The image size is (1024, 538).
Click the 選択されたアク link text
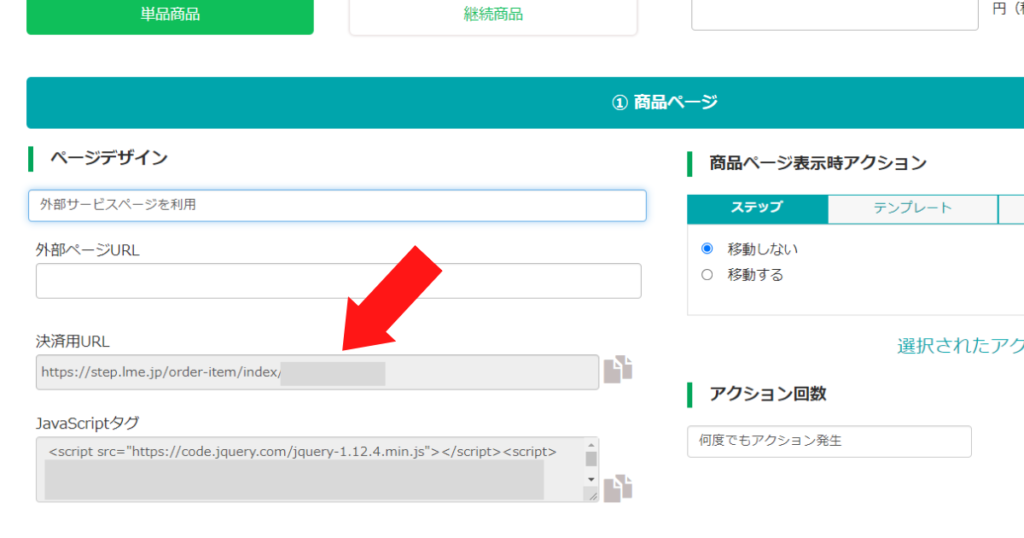[960, 346]
